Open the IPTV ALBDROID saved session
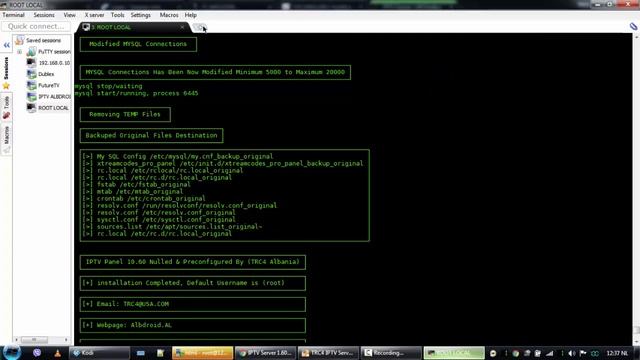Image resolution: width=640 pixels, height=360 pixels. (49, 97)
